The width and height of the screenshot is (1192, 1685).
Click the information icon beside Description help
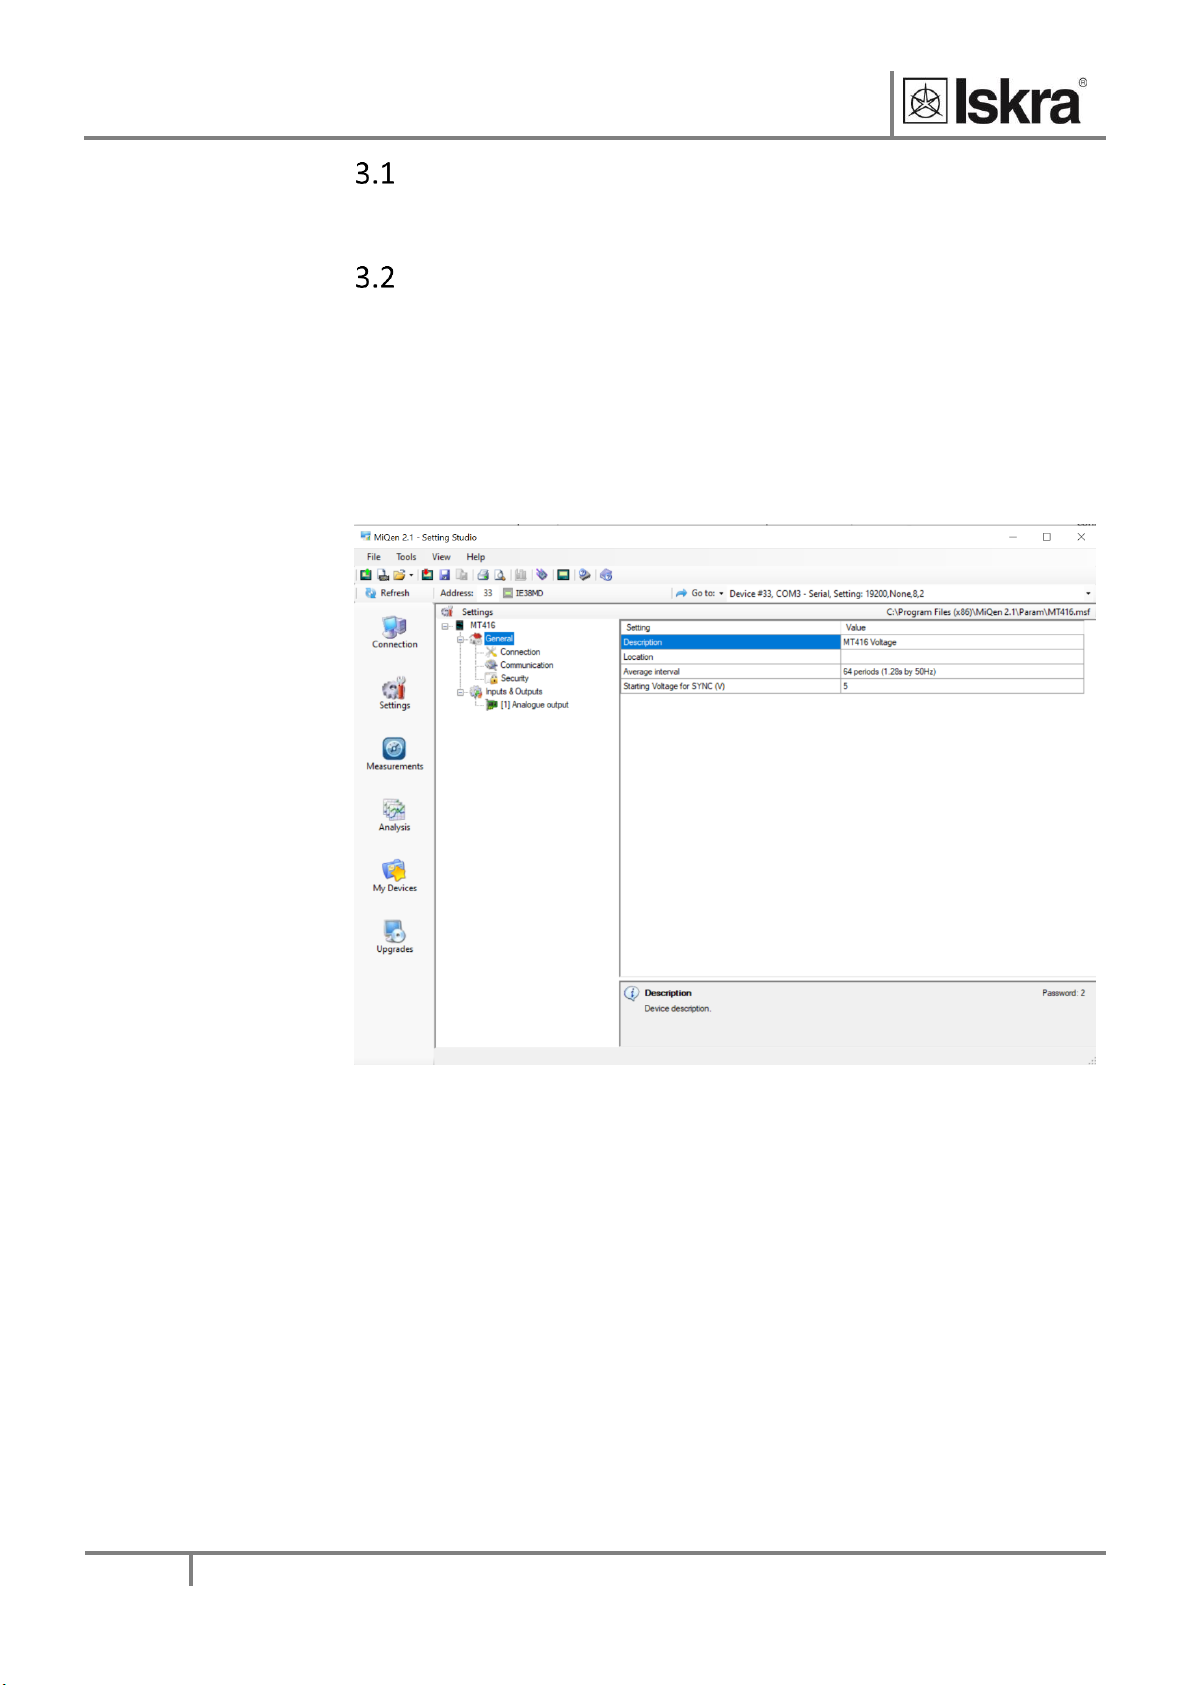[x=632, y=994]
